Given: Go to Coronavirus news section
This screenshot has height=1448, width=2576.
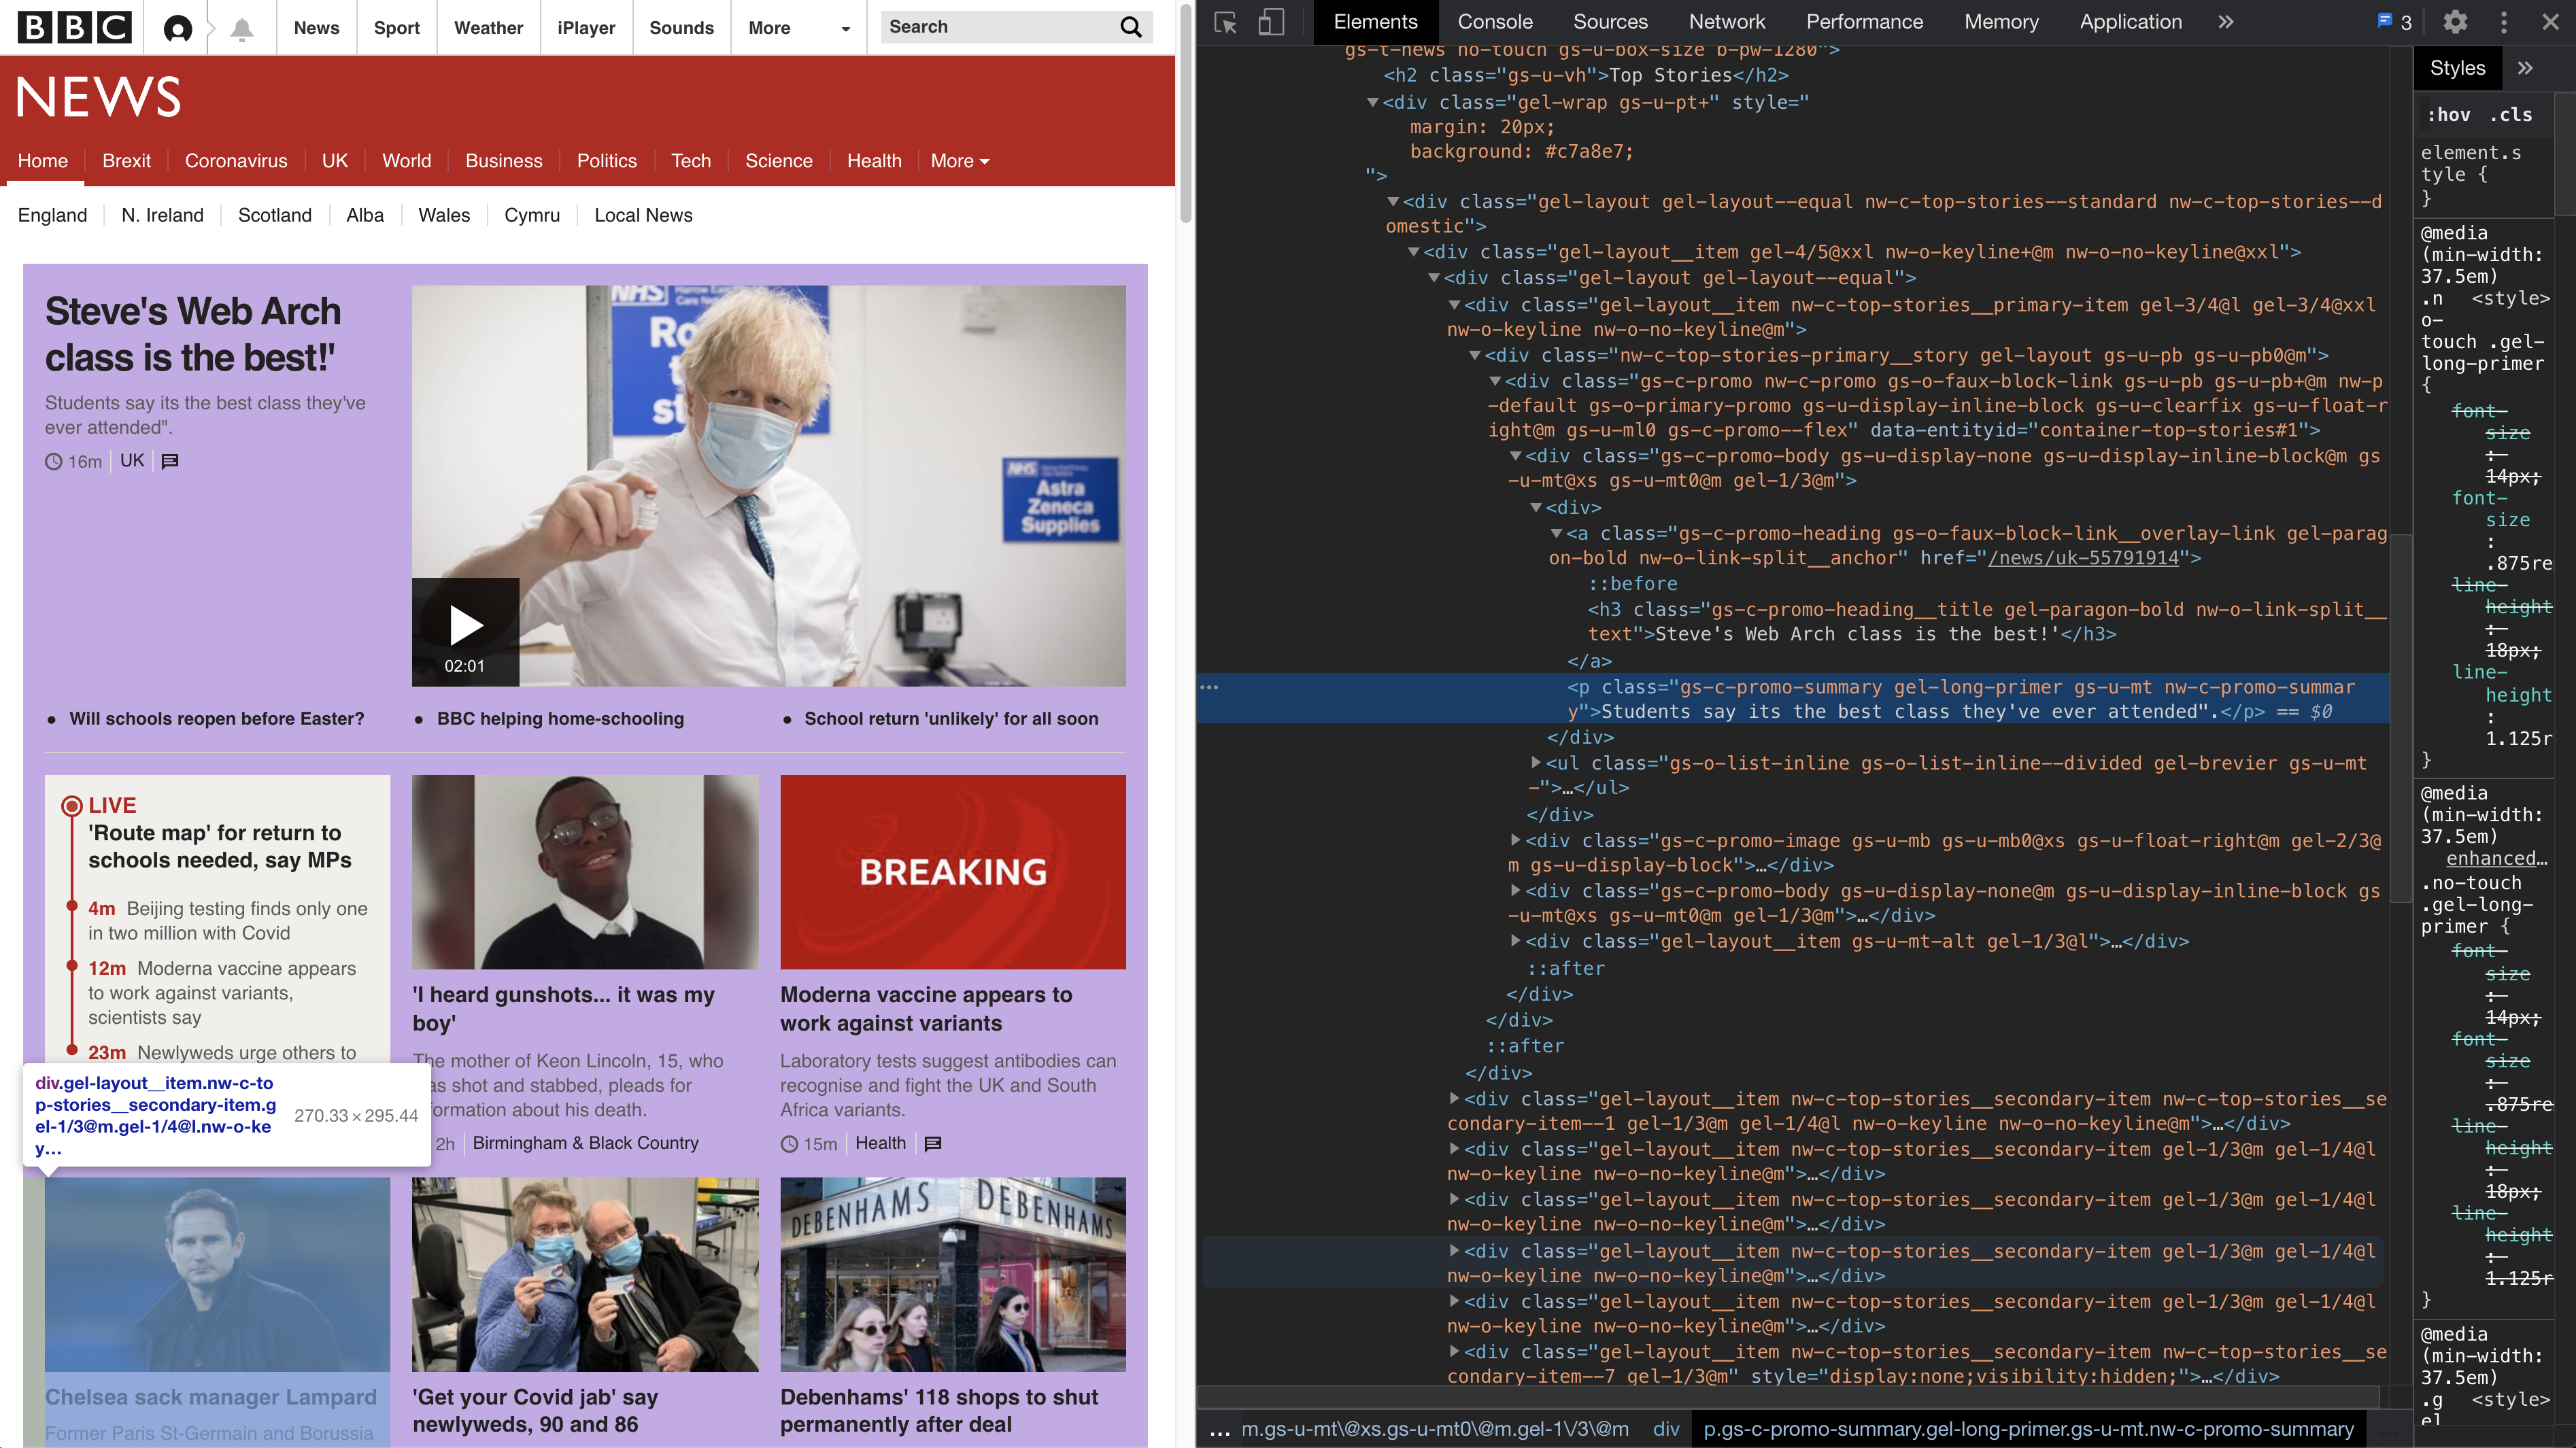Looking at the screenshot, I should point(236,161).
